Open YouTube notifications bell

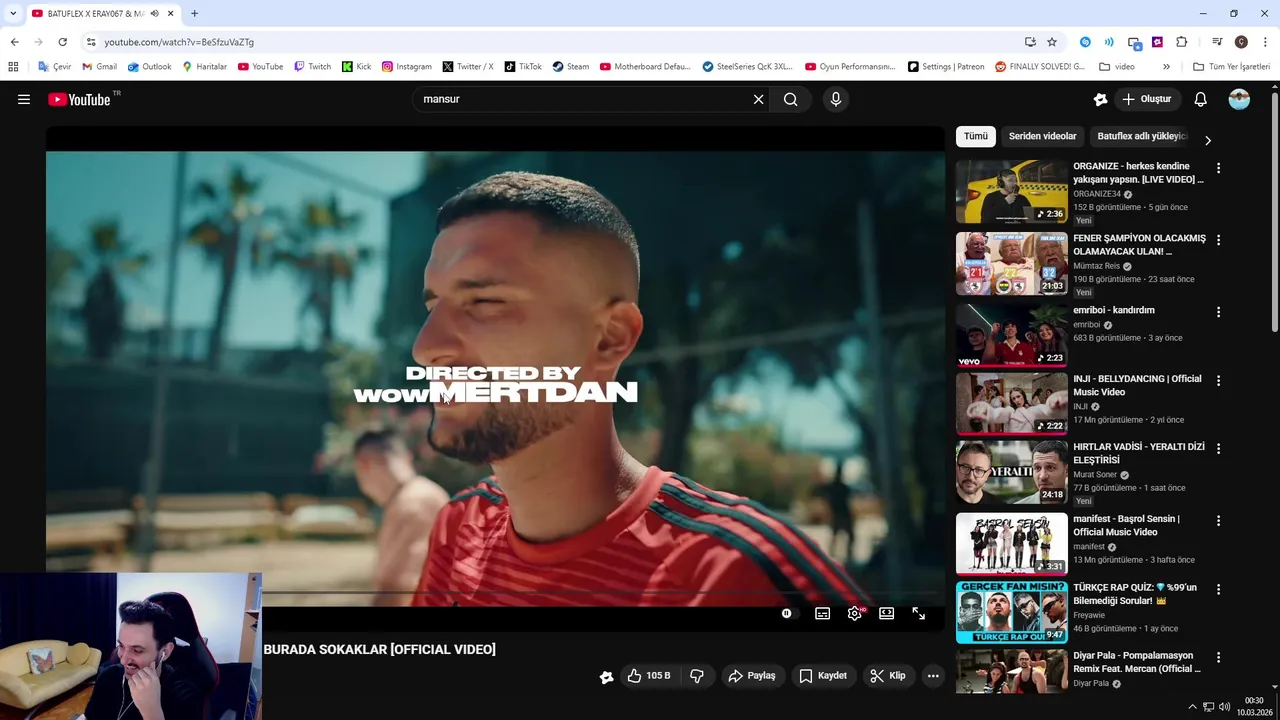pos(1201,99)
